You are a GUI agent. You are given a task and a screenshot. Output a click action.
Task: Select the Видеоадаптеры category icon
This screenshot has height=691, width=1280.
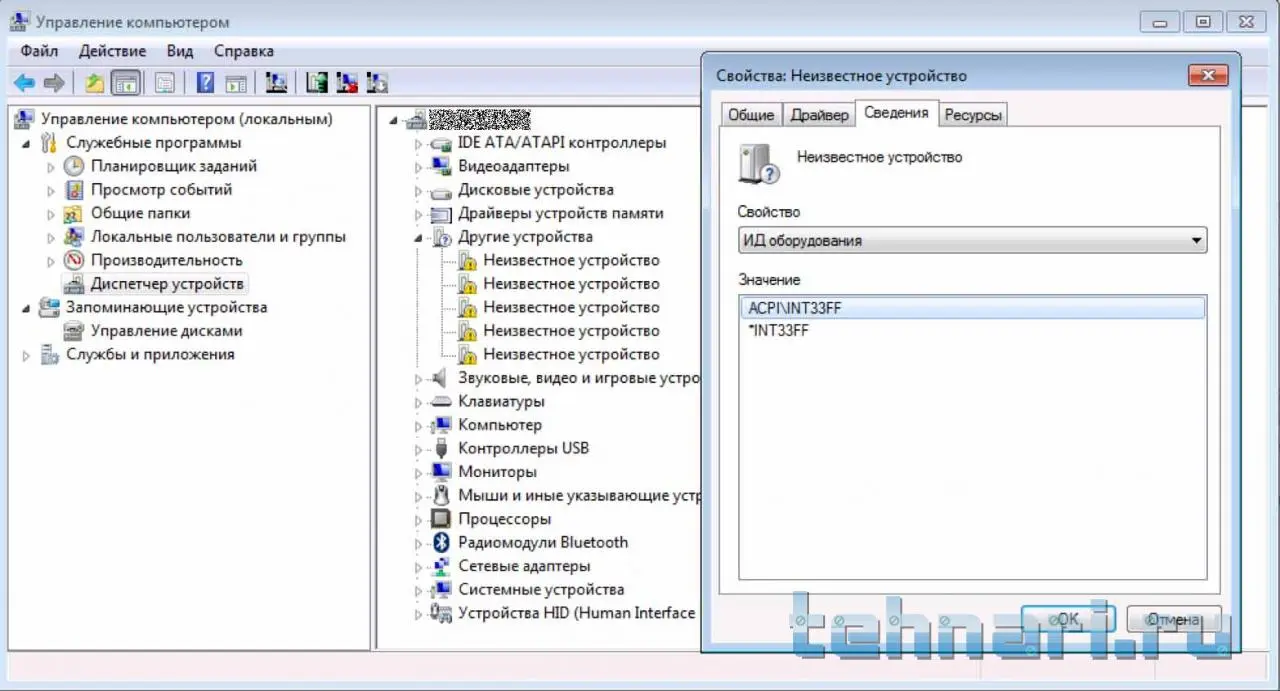pos(441,166)
